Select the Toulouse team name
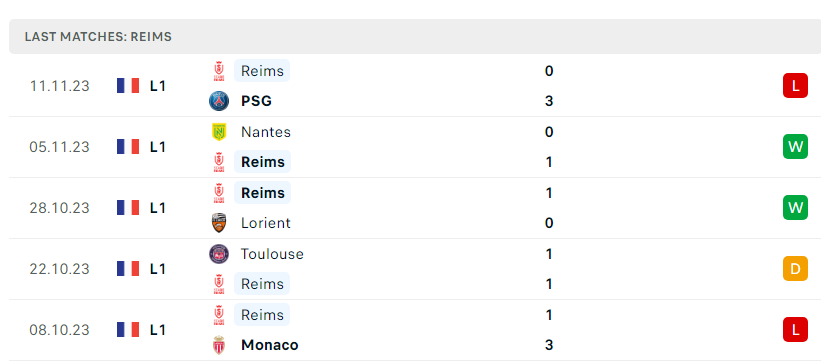The height and width of the screenshot is (363, 821). pyautogui.click(x=272, y=254)
